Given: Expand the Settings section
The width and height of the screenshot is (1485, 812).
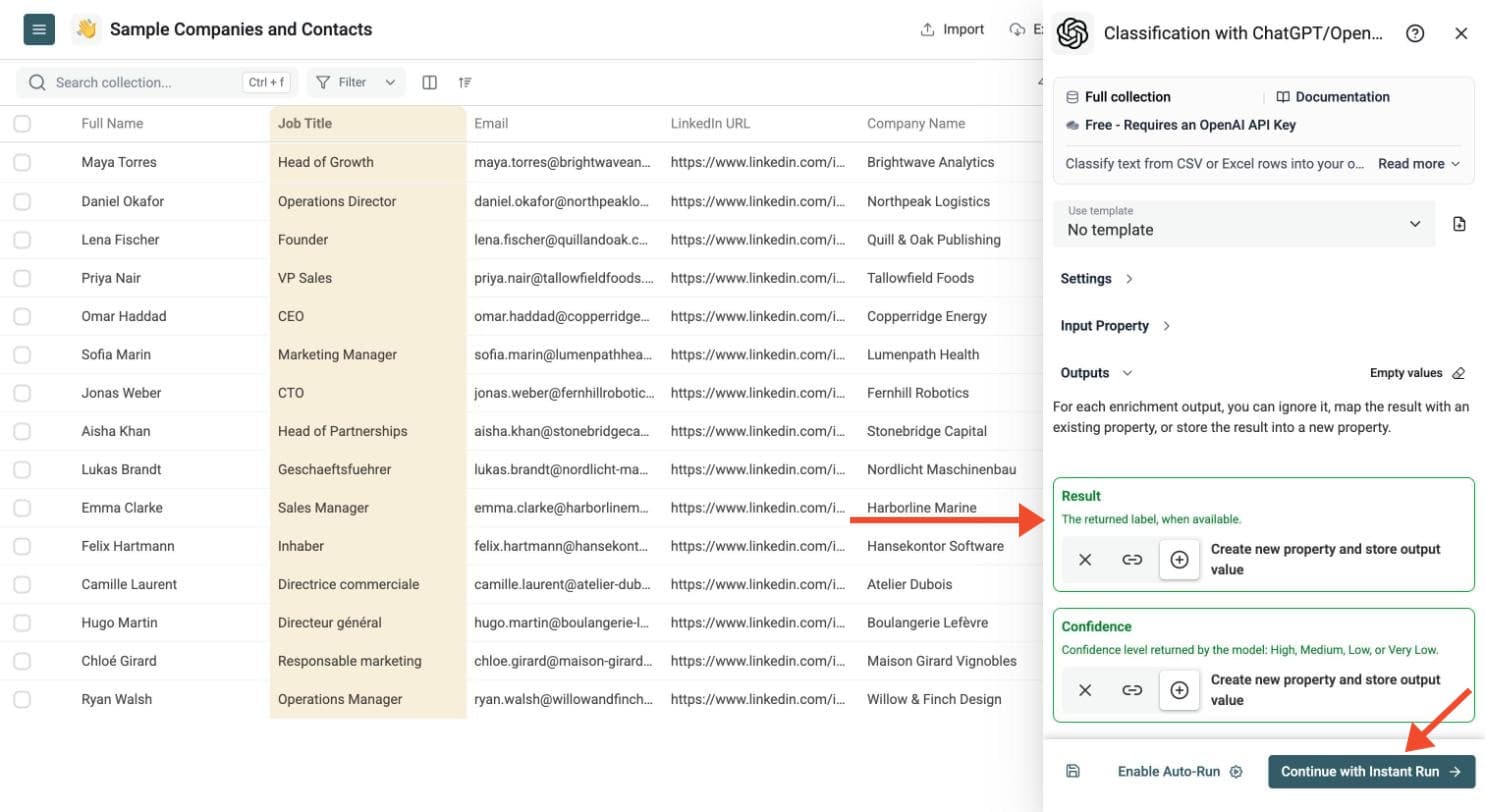Looking at the screenshot, I should pos(1096,279).
